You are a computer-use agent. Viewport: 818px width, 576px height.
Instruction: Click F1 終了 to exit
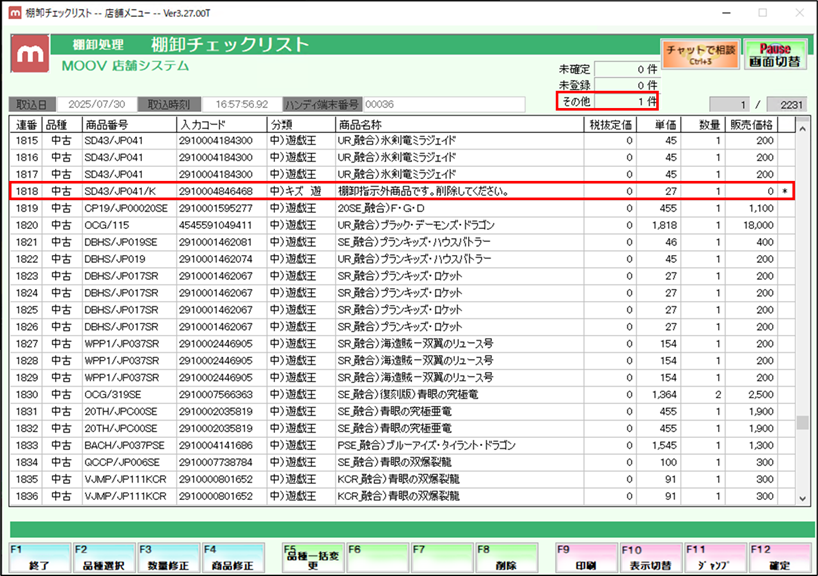pos(40,558)
